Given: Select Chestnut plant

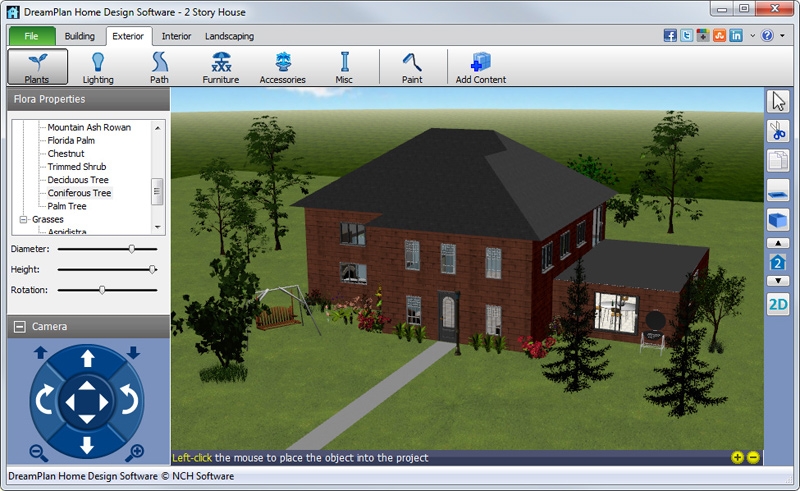Looking at the screenshot, I should [x=66, y=154].
